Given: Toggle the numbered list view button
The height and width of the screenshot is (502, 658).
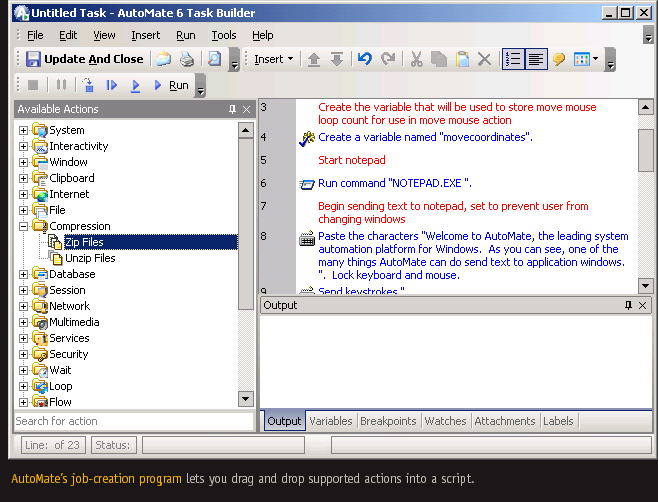Looking at the screenshot, I should (513, 59).
